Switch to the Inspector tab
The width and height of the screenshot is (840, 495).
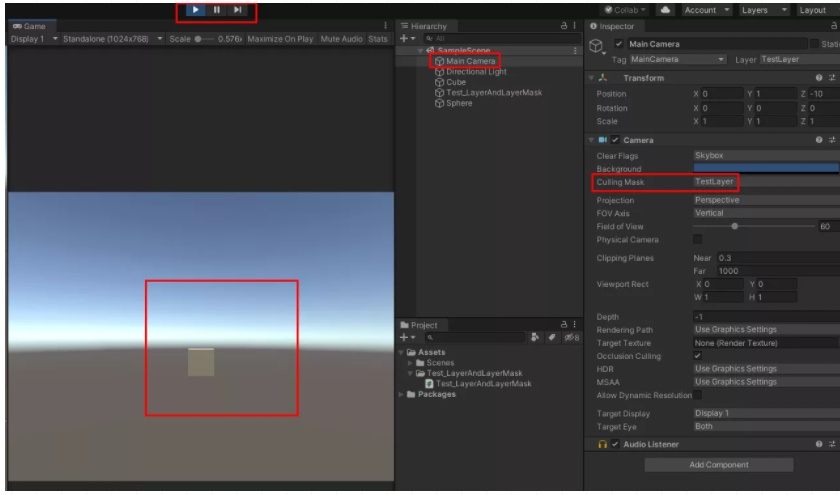coord(612,26)
